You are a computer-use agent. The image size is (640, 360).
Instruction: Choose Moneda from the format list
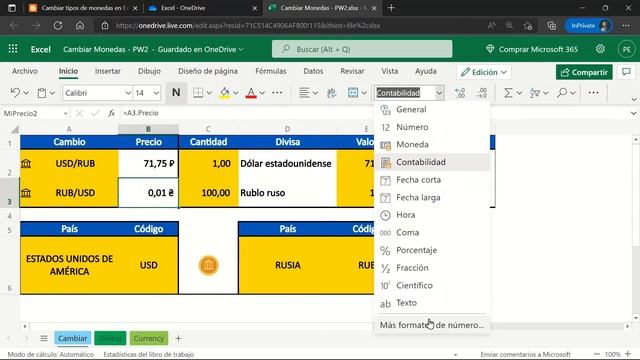tap(432, 144)
